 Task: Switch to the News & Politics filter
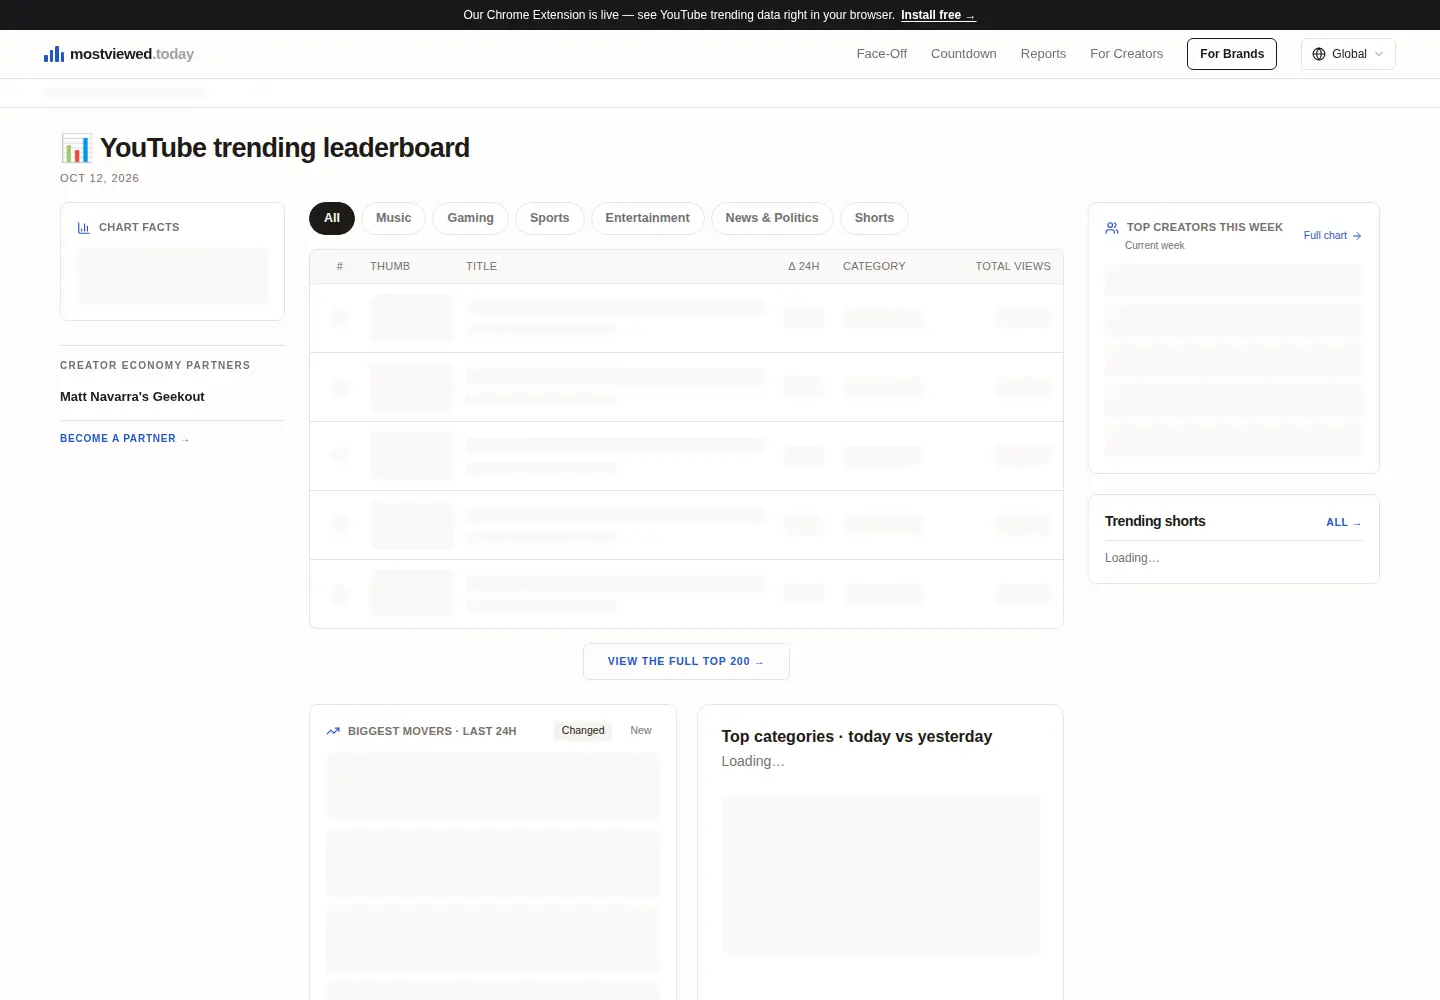click(772, 218)
